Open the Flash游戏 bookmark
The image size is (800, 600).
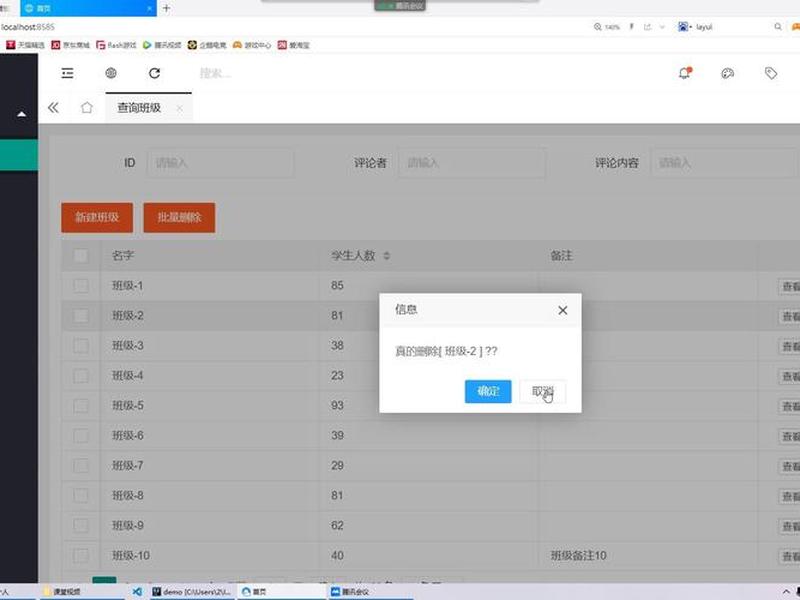[x=116, y=45]
